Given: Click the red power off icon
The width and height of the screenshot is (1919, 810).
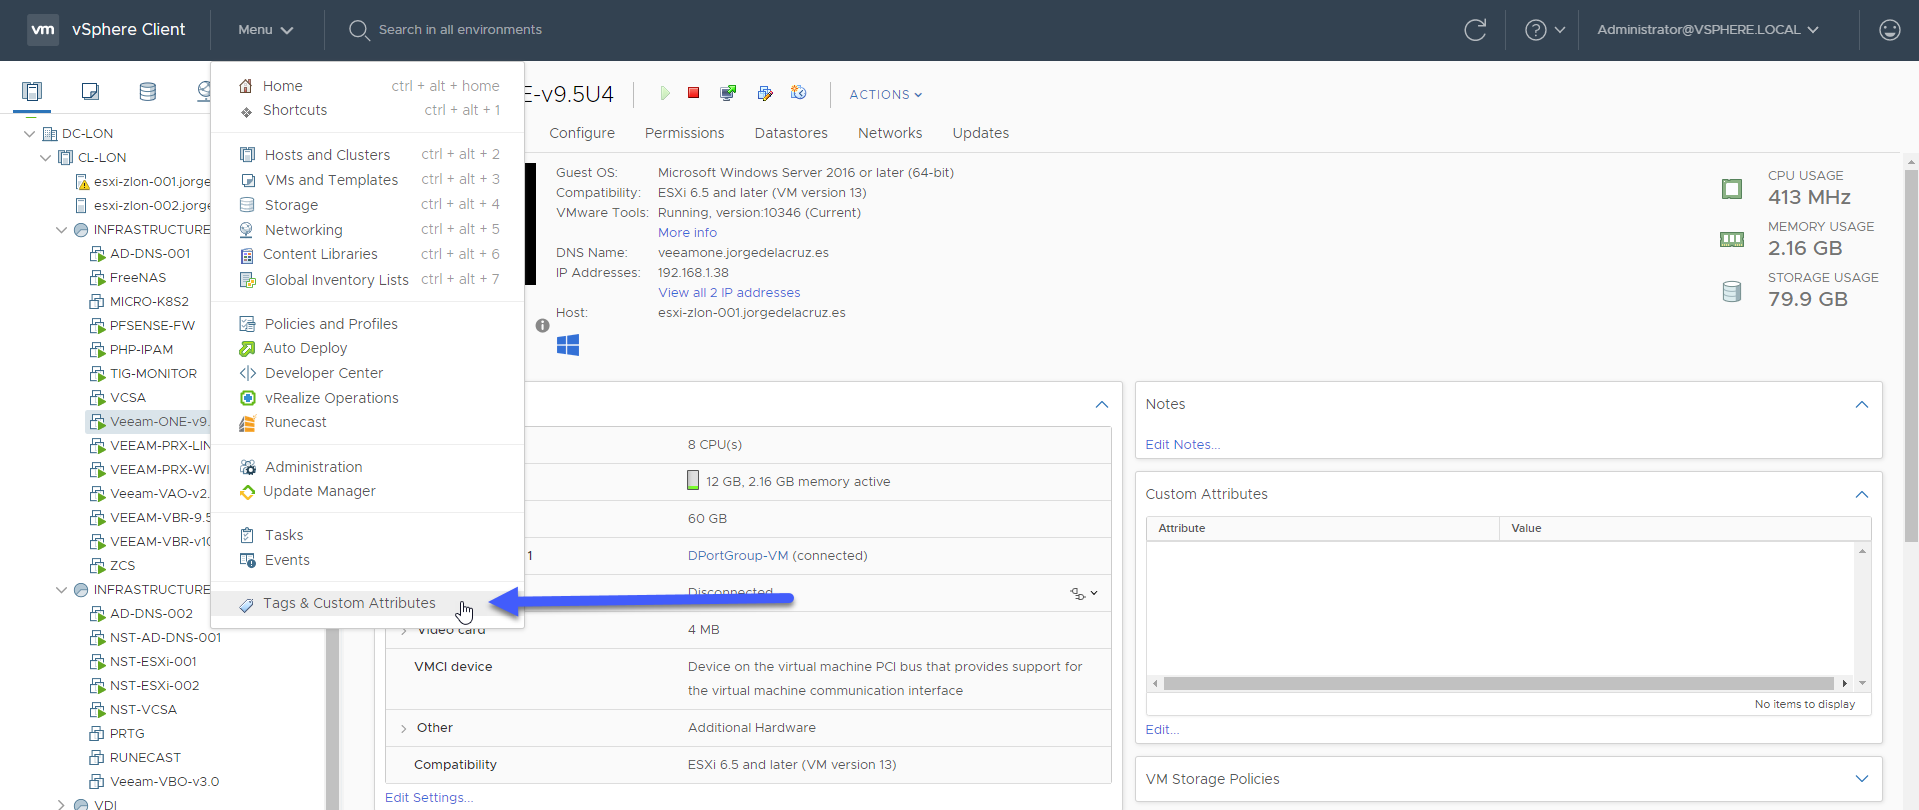Looking at the screenshot, I should pos(694,93).
